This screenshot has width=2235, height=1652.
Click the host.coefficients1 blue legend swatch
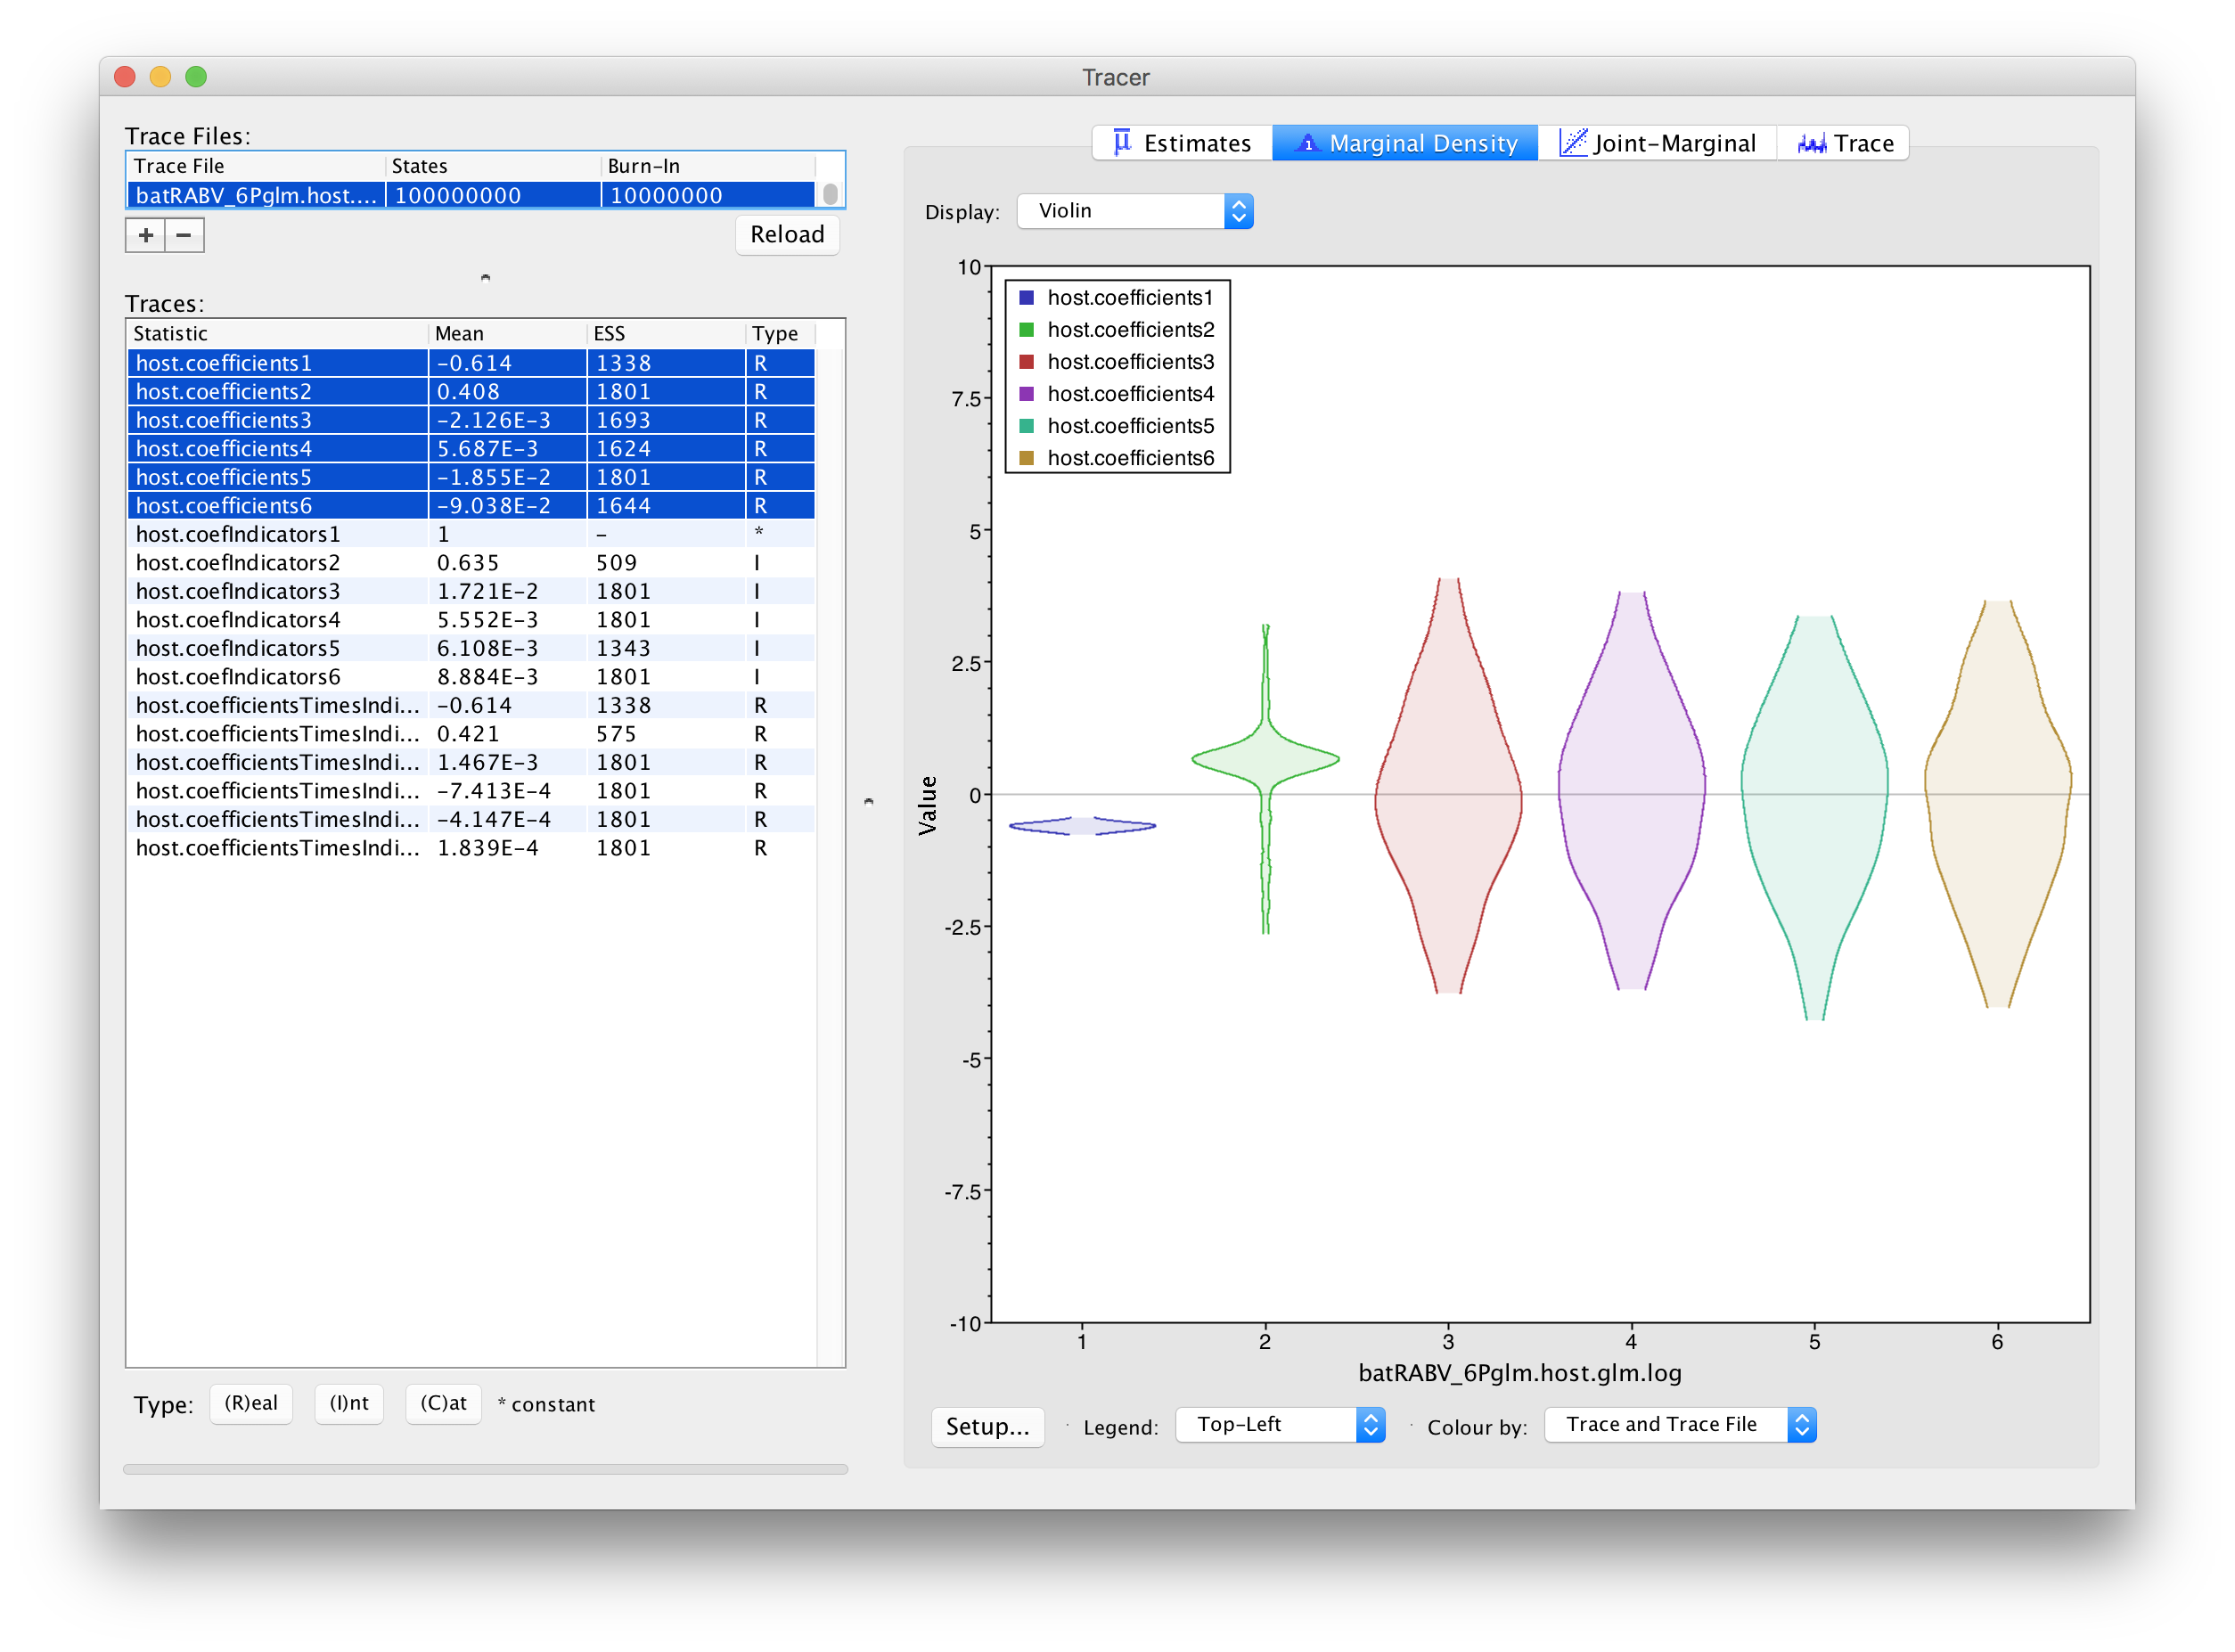coord(1026,298)
